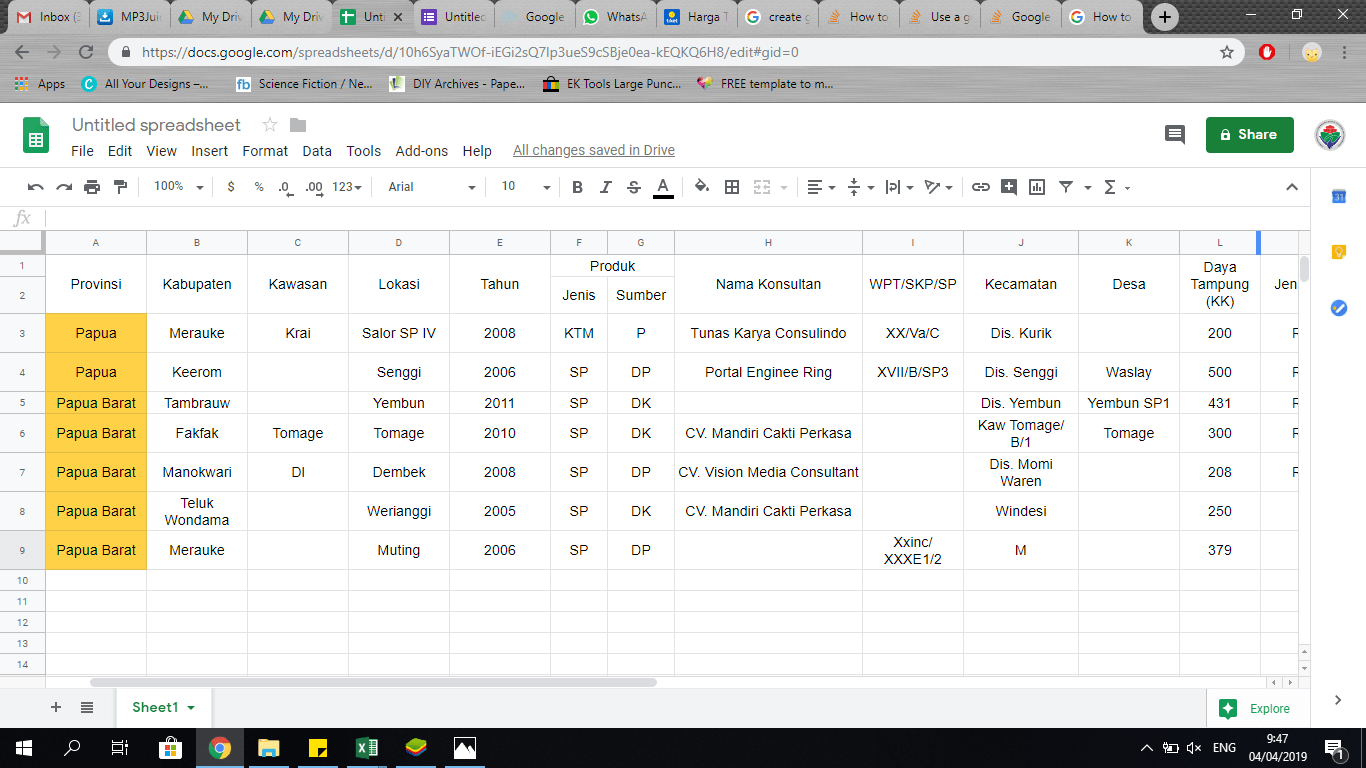Viewport: 1366px width, 768px height.
Task: Add a new sheet with plus
Action: coord(56,707)
